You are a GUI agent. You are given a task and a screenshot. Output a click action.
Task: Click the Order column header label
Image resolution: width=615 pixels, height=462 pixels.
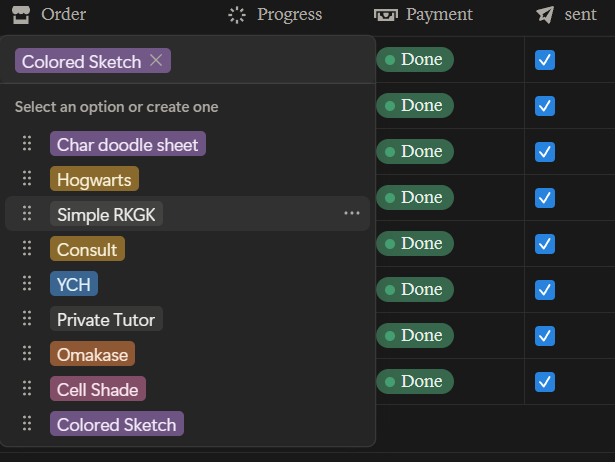coord(64,15)
